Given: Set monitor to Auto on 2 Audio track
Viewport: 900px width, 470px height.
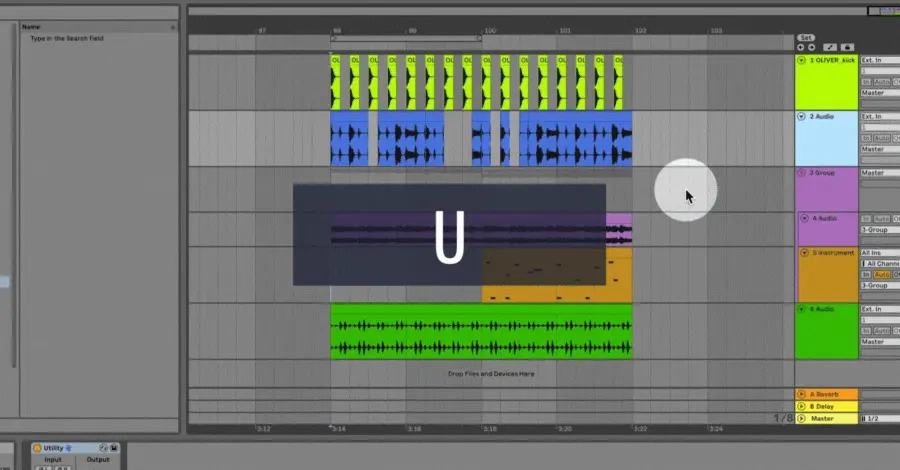Looking at the screenshot, I should pyautogui.click(x=882, y=138).
